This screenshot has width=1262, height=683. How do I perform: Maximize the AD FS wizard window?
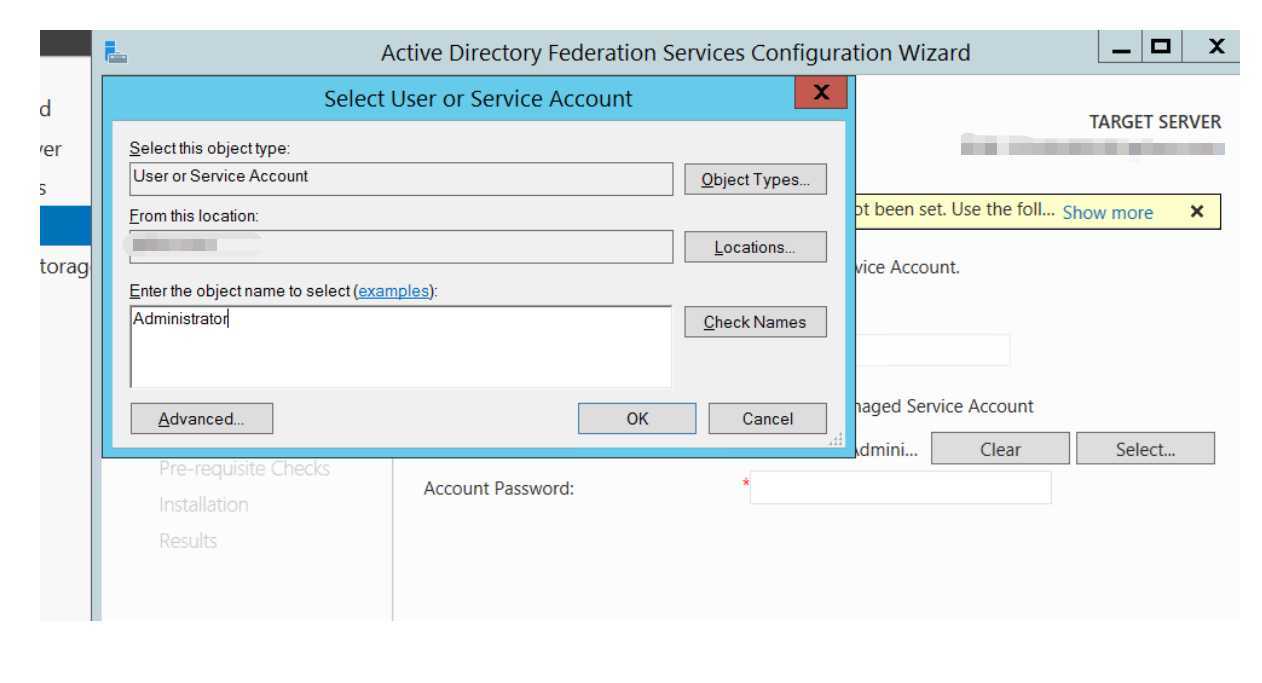click(x=1161, y=47)
